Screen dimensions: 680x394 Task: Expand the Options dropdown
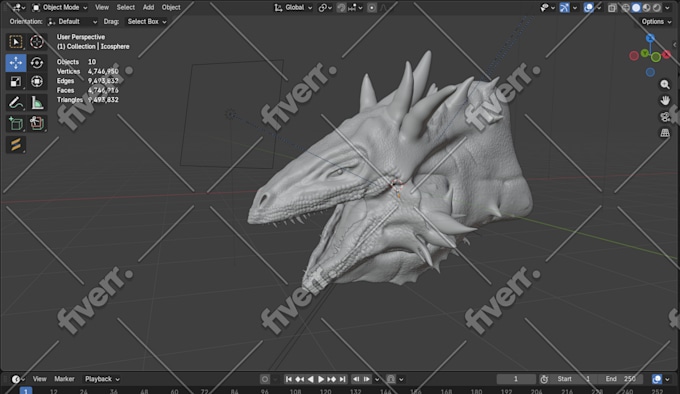(x=656, y=22)
